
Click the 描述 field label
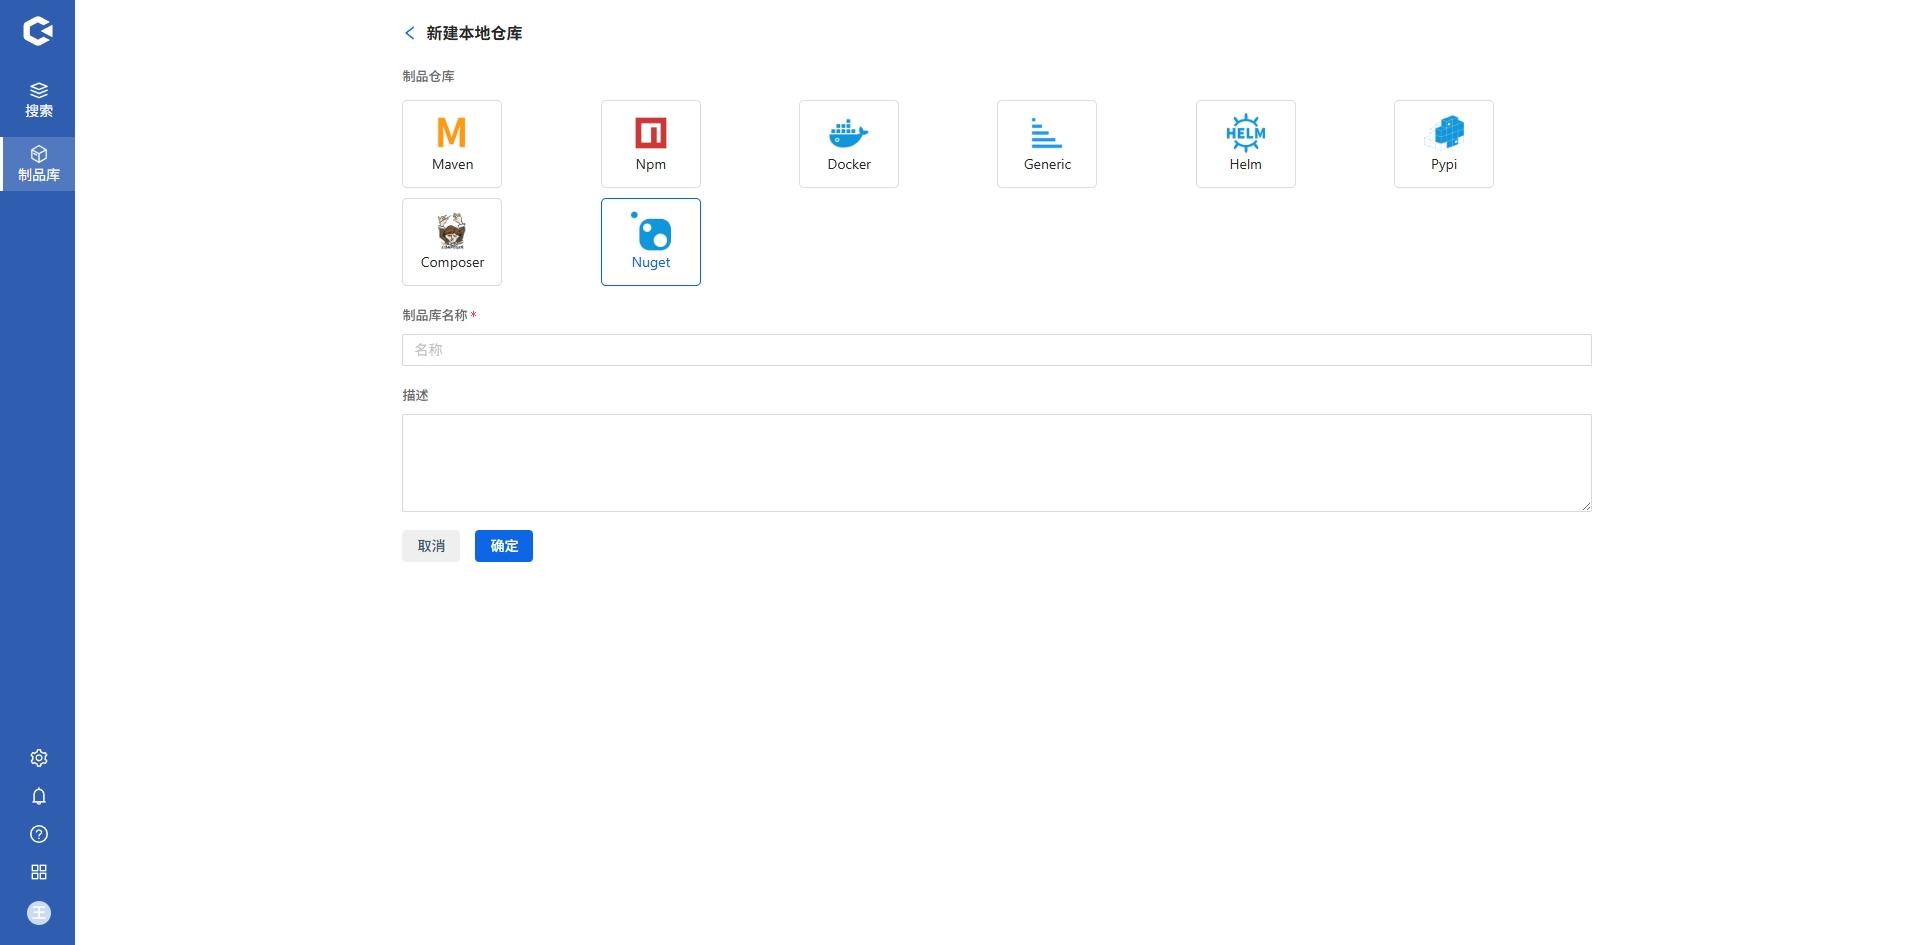tap(415, 395)
